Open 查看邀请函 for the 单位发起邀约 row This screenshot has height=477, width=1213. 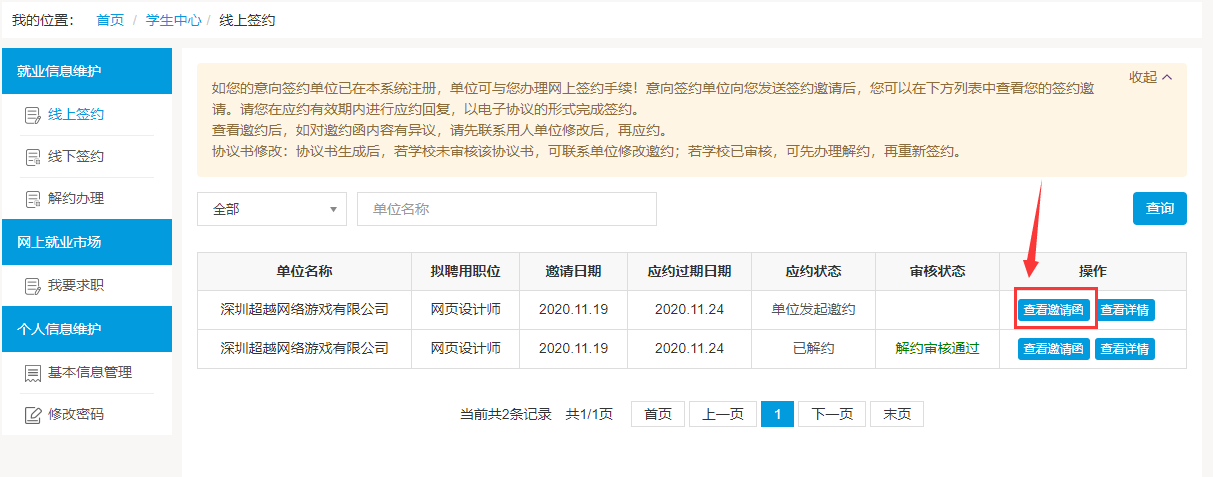click(x=1054, y=310)
